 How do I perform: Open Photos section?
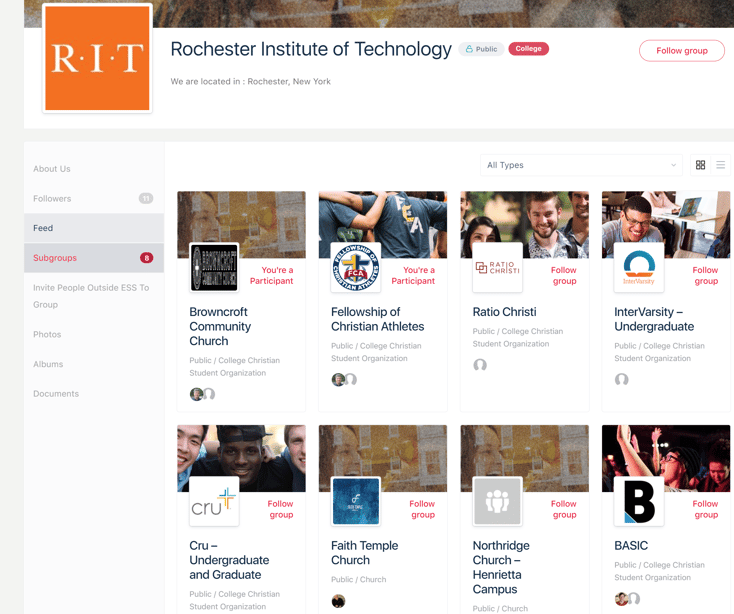pos(47,334)
